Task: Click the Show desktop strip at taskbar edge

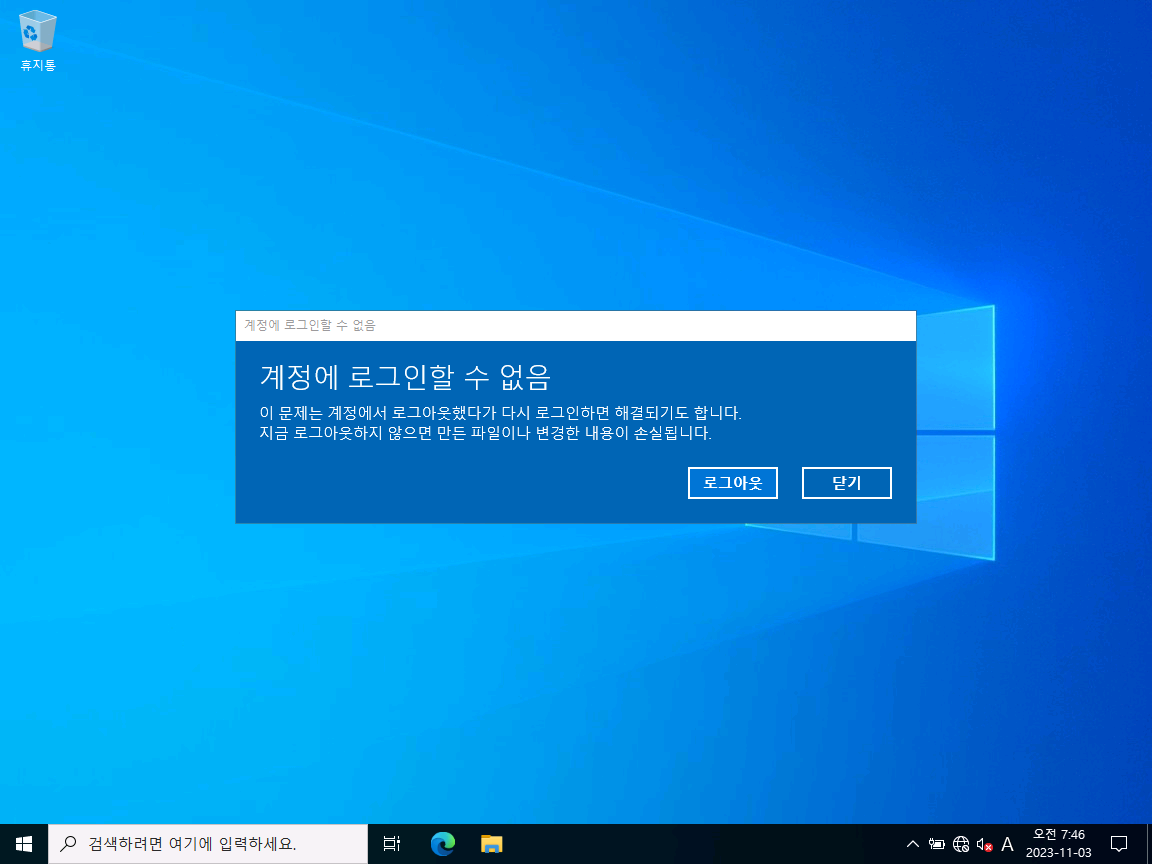Action: [1148, 844]
